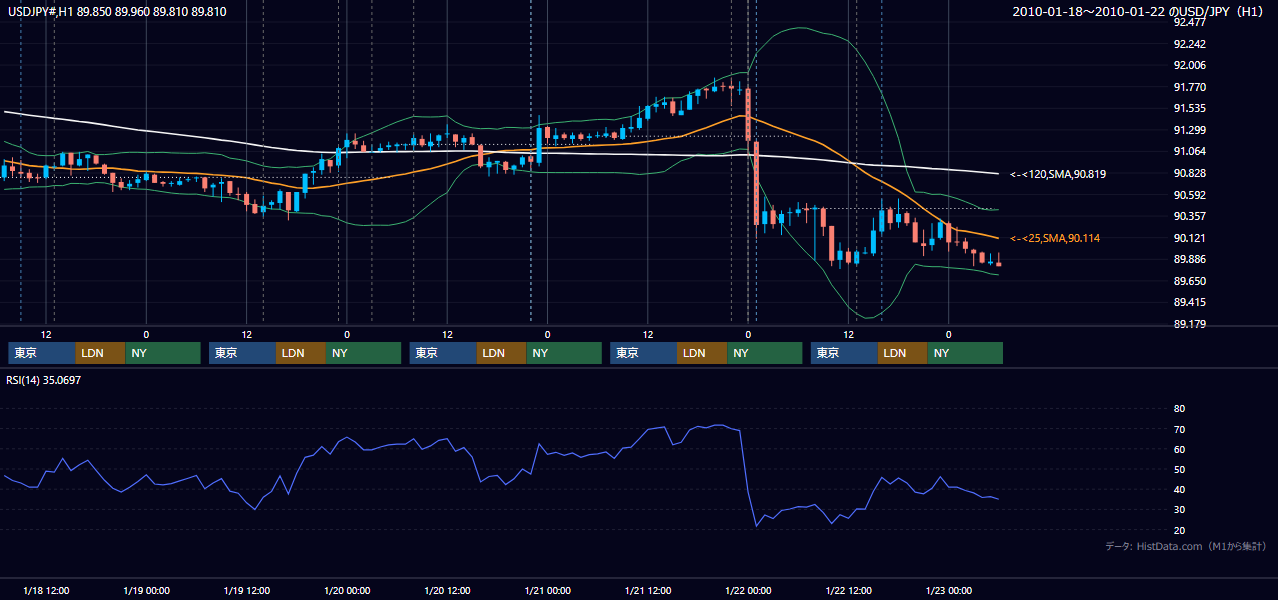The image size is (1278, 600).
Task: Click the 1/21 00:00 time axis label
Action: (x=547, y=591)
